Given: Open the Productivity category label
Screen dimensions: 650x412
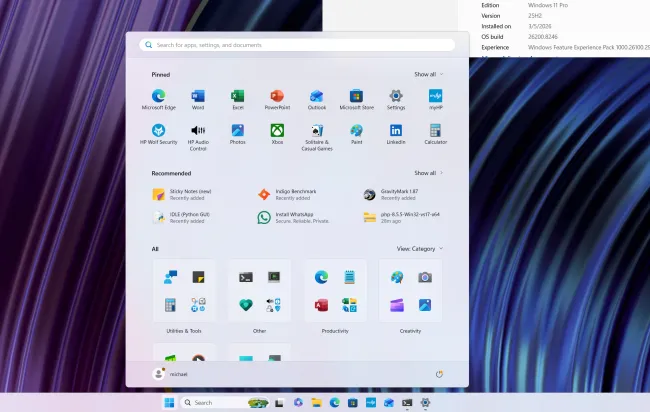Looking at the screenshot, I should [x=335, y=331].
